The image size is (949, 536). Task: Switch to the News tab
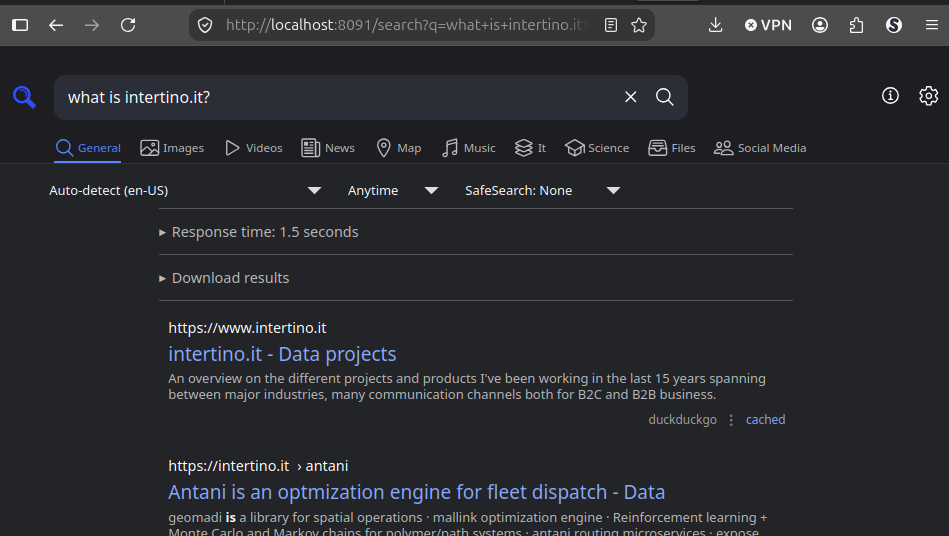pyautogui.click(x=328, y=148)
